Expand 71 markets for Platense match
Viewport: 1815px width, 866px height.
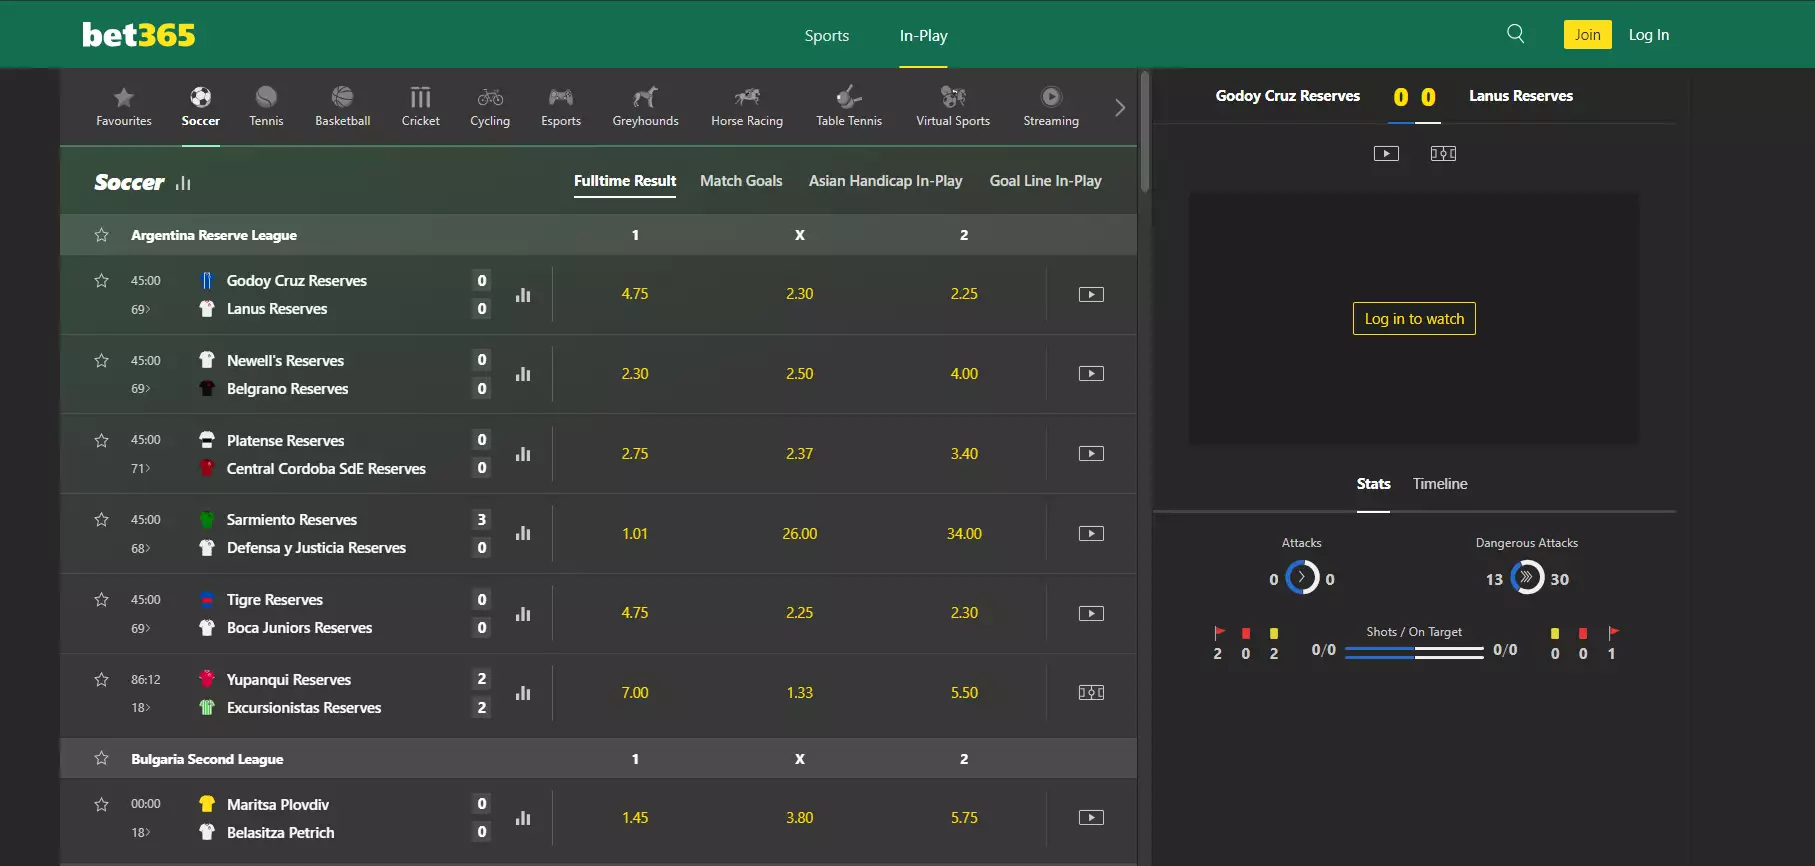(141, 468)
